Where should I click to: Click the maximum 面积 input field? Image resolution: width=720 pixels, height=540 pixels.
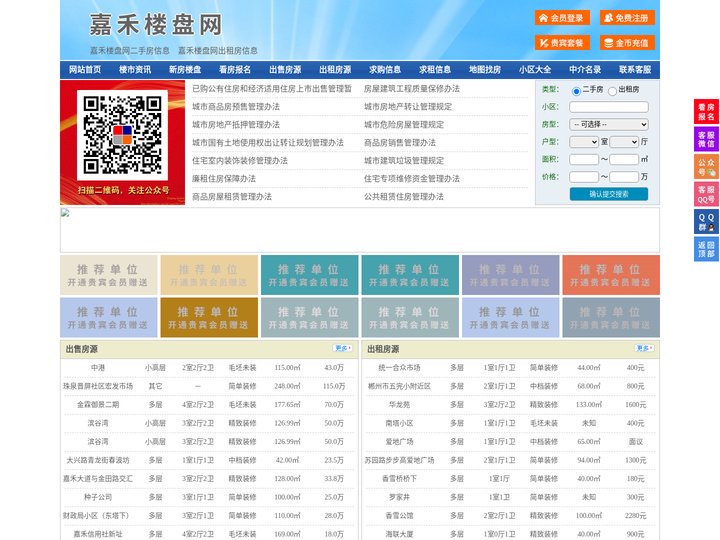click(624, 159)
